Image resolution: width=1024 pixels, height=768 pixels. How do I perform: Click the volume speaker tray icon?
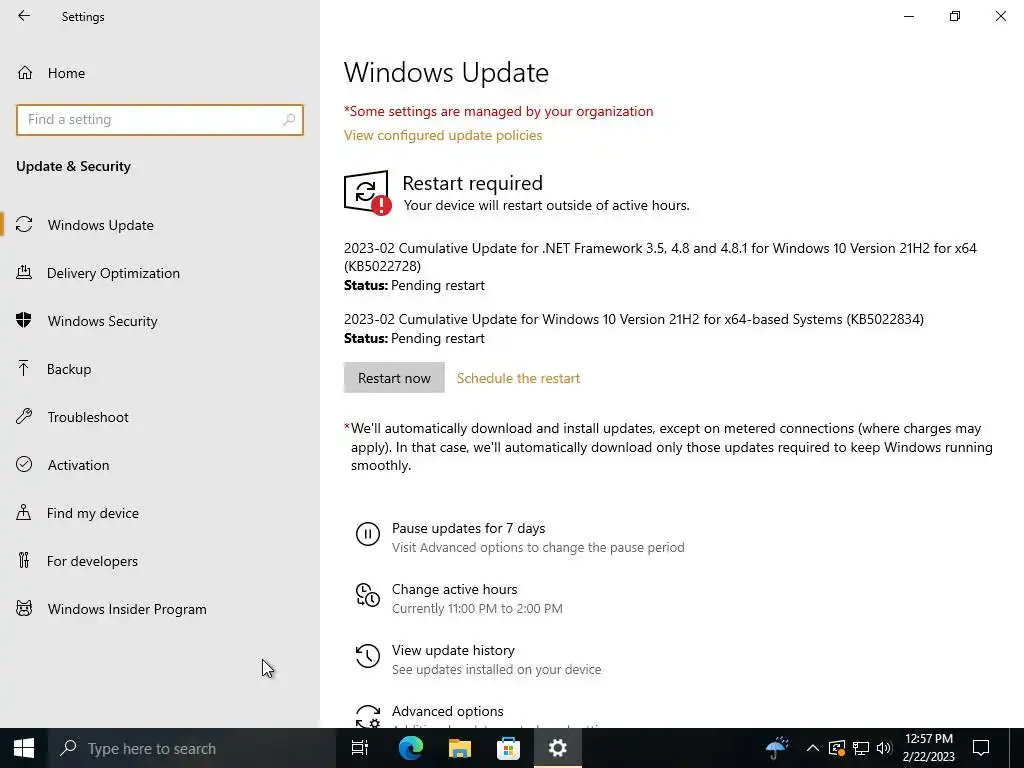pos(884,748)
